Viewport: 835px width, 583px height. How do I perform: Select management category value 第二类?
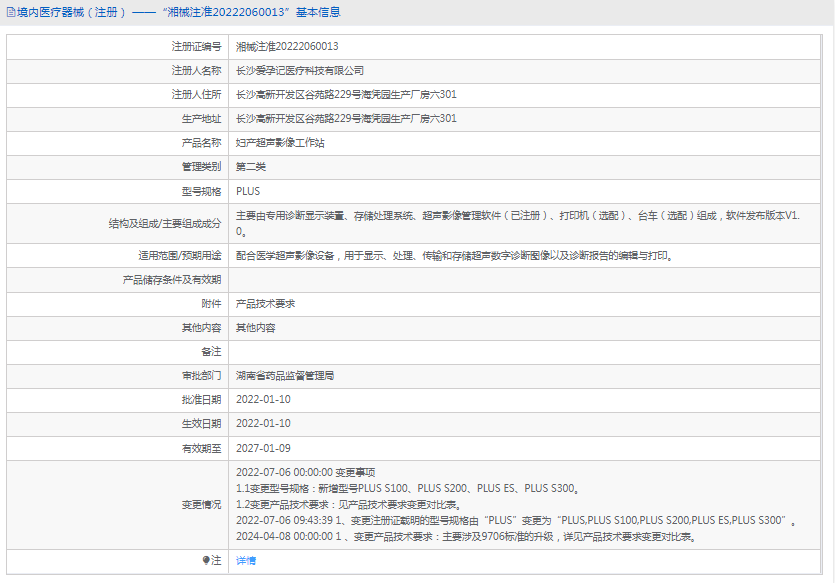click(251, 167)
